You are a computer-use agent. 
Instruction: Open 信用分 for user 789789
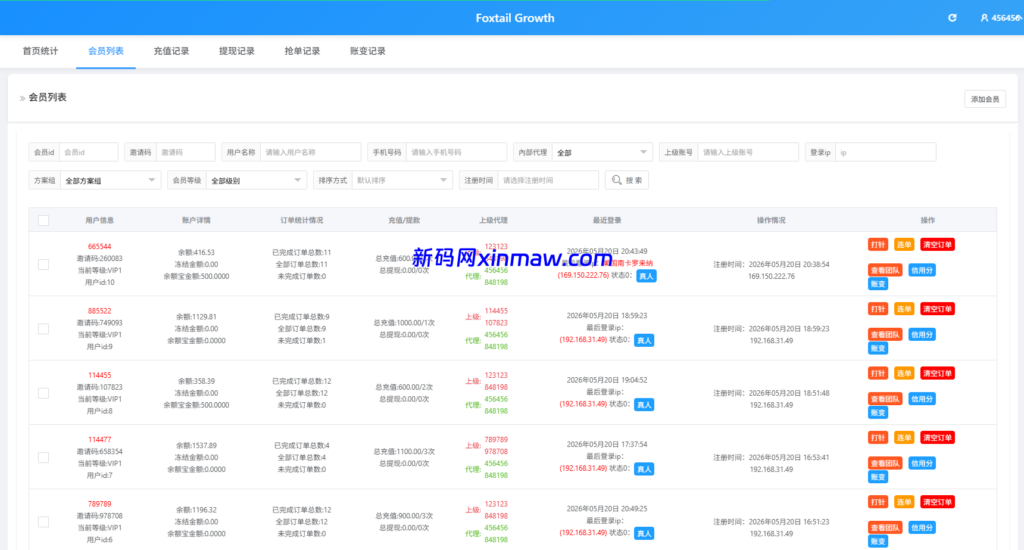tap(921, 527)
